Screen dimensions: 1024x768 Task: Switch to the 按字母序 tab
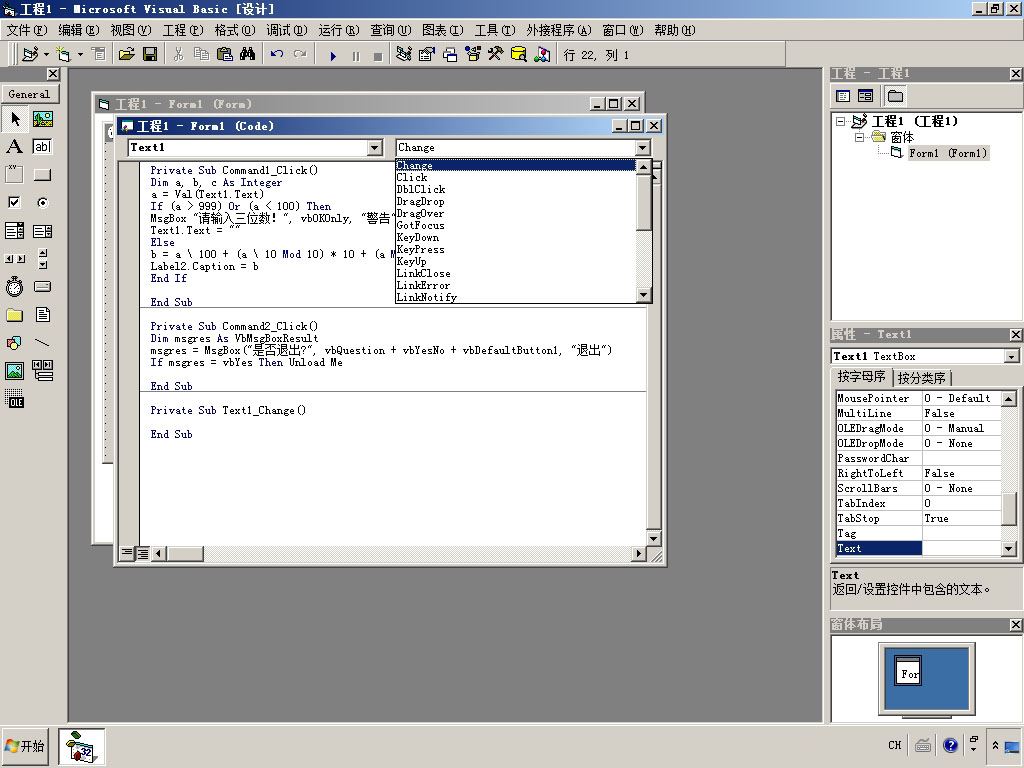[861, 377]
